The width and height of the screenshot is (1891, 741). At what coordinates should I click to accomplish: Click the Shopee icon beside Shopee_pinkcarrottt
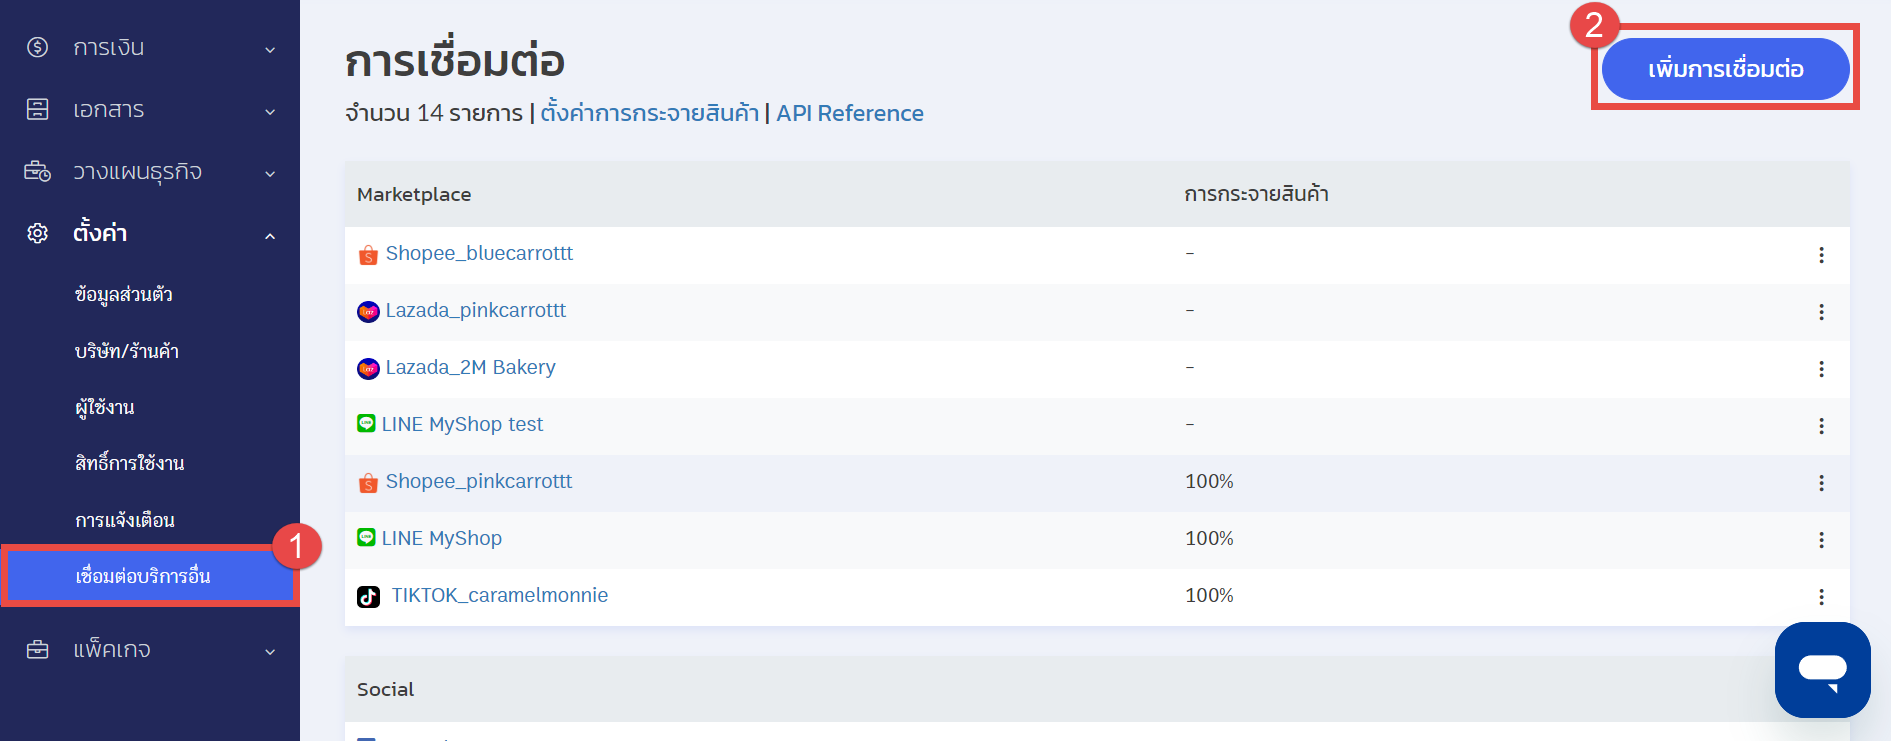(368, 483)
